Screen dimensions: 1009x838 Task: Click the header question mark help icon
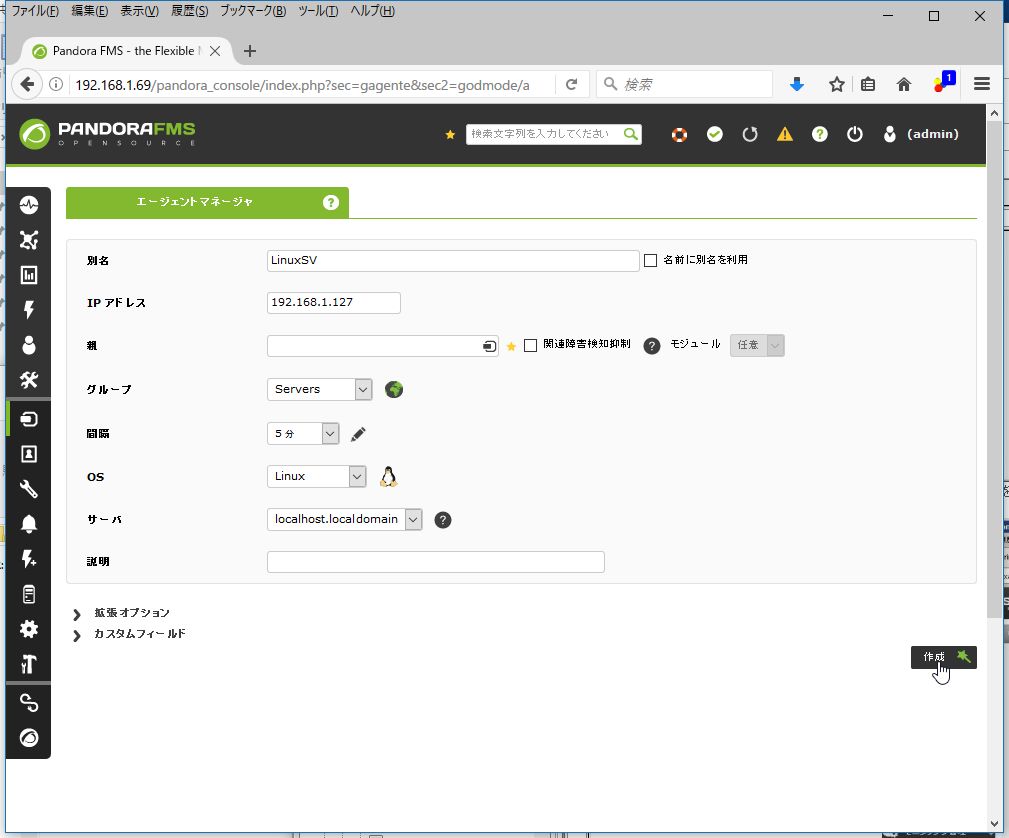click(x=820, y=134)
